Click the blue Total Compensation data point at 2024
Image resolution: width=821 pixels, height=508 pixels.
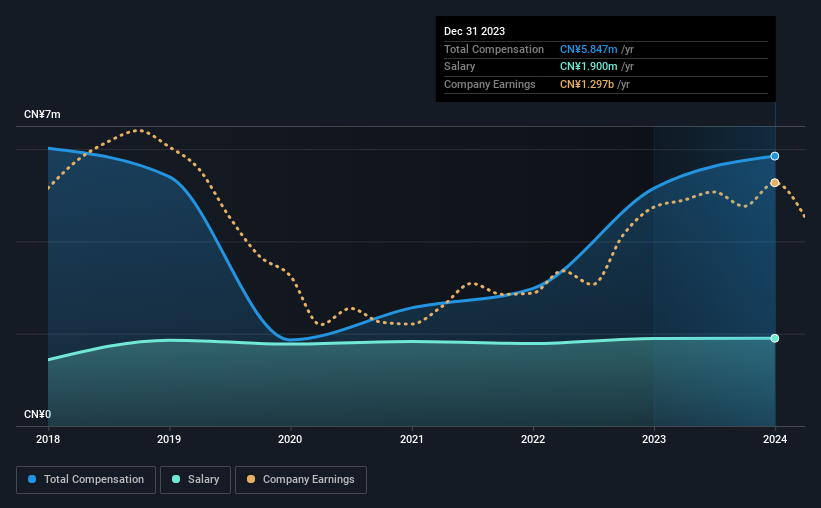point(774,156)
